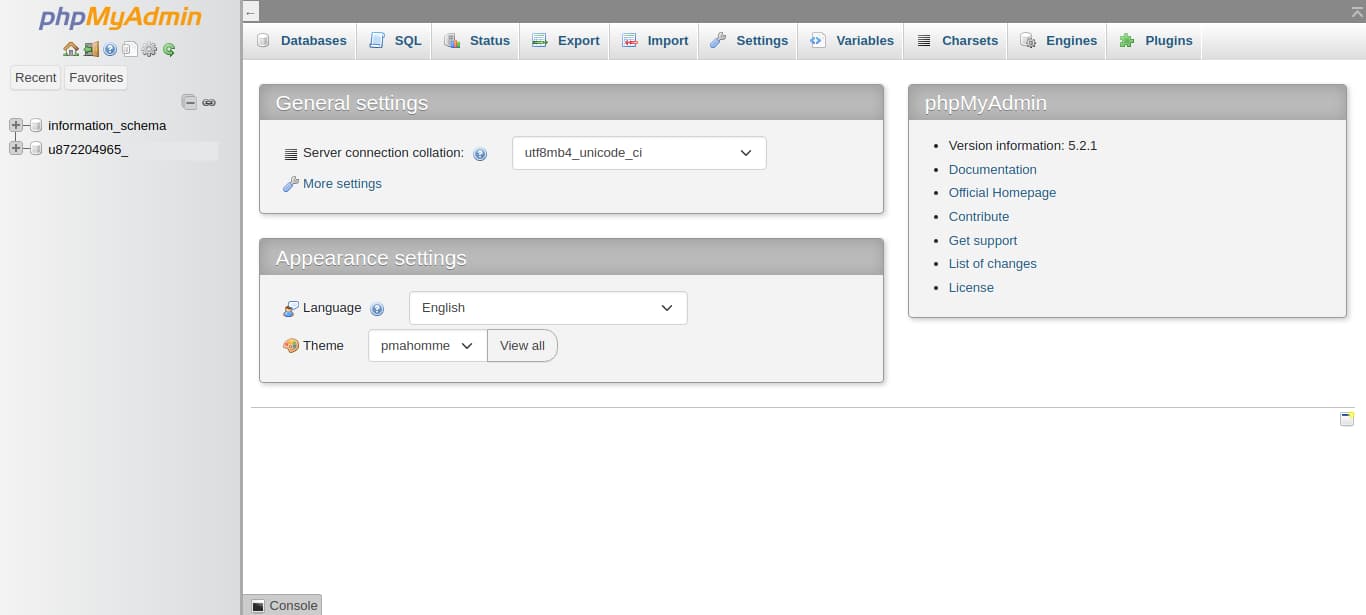Open the Console bar at bottom
The width and height of the screenshot is (1366, 615).
click(283, 605)
